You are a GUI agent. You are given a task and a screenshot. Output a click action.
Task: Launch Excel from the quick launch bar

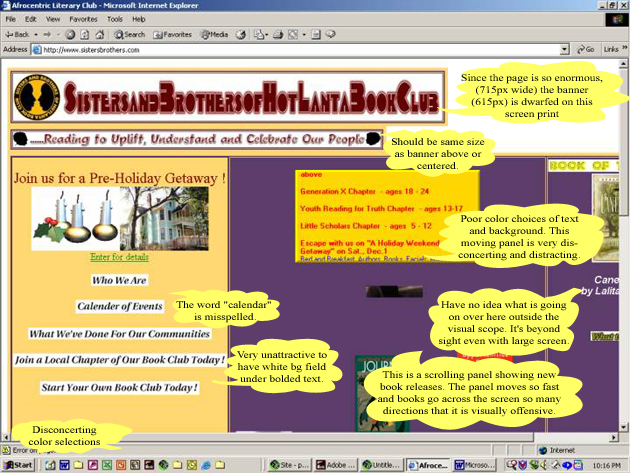pyautogui.click(x=106, y=465)
